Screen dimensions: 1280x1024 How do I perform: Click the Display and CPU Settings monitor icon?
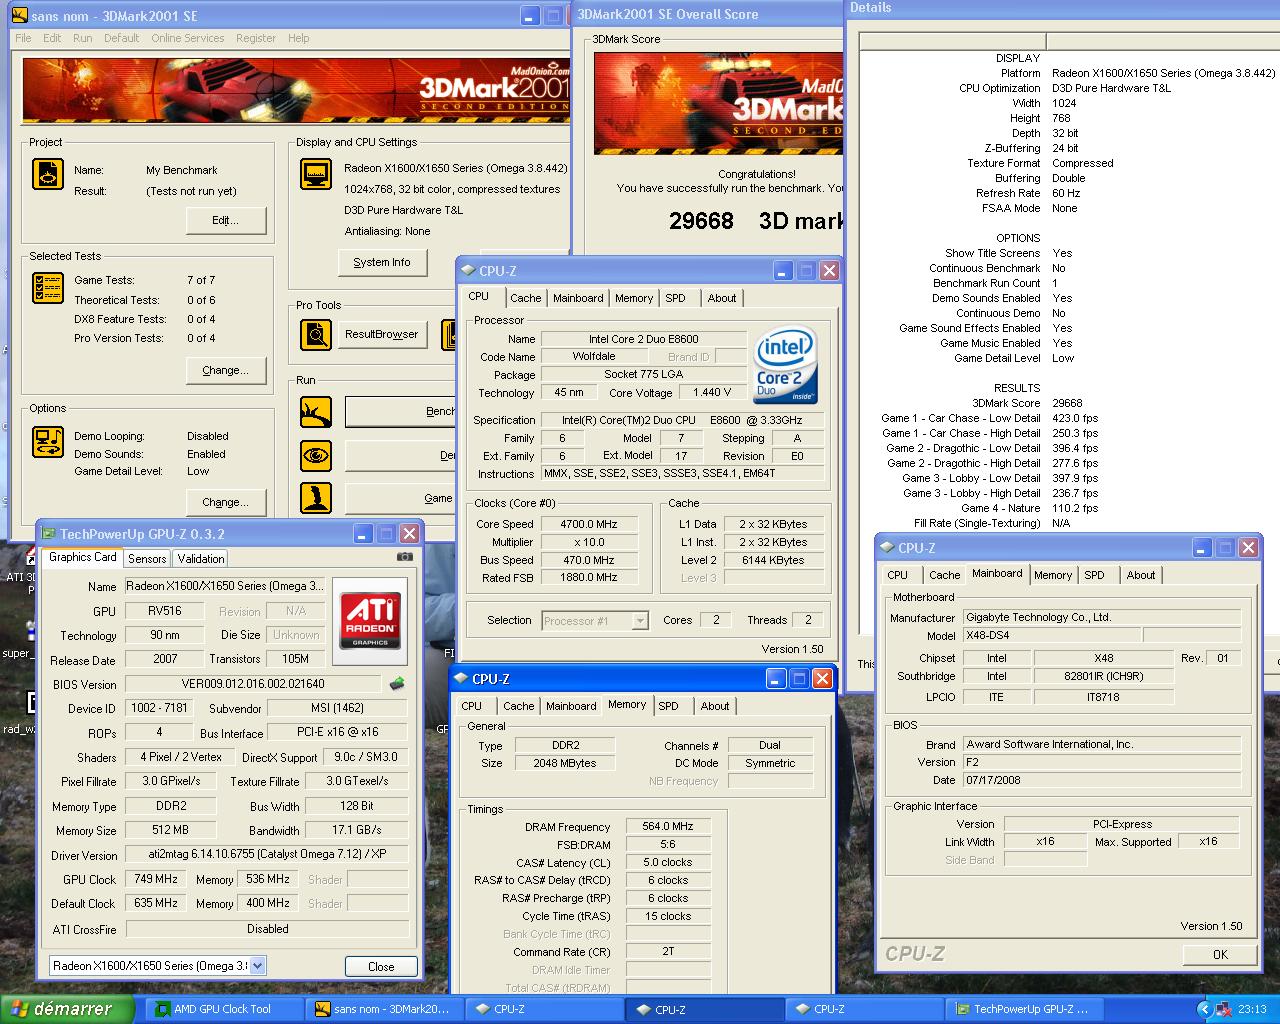316,174
